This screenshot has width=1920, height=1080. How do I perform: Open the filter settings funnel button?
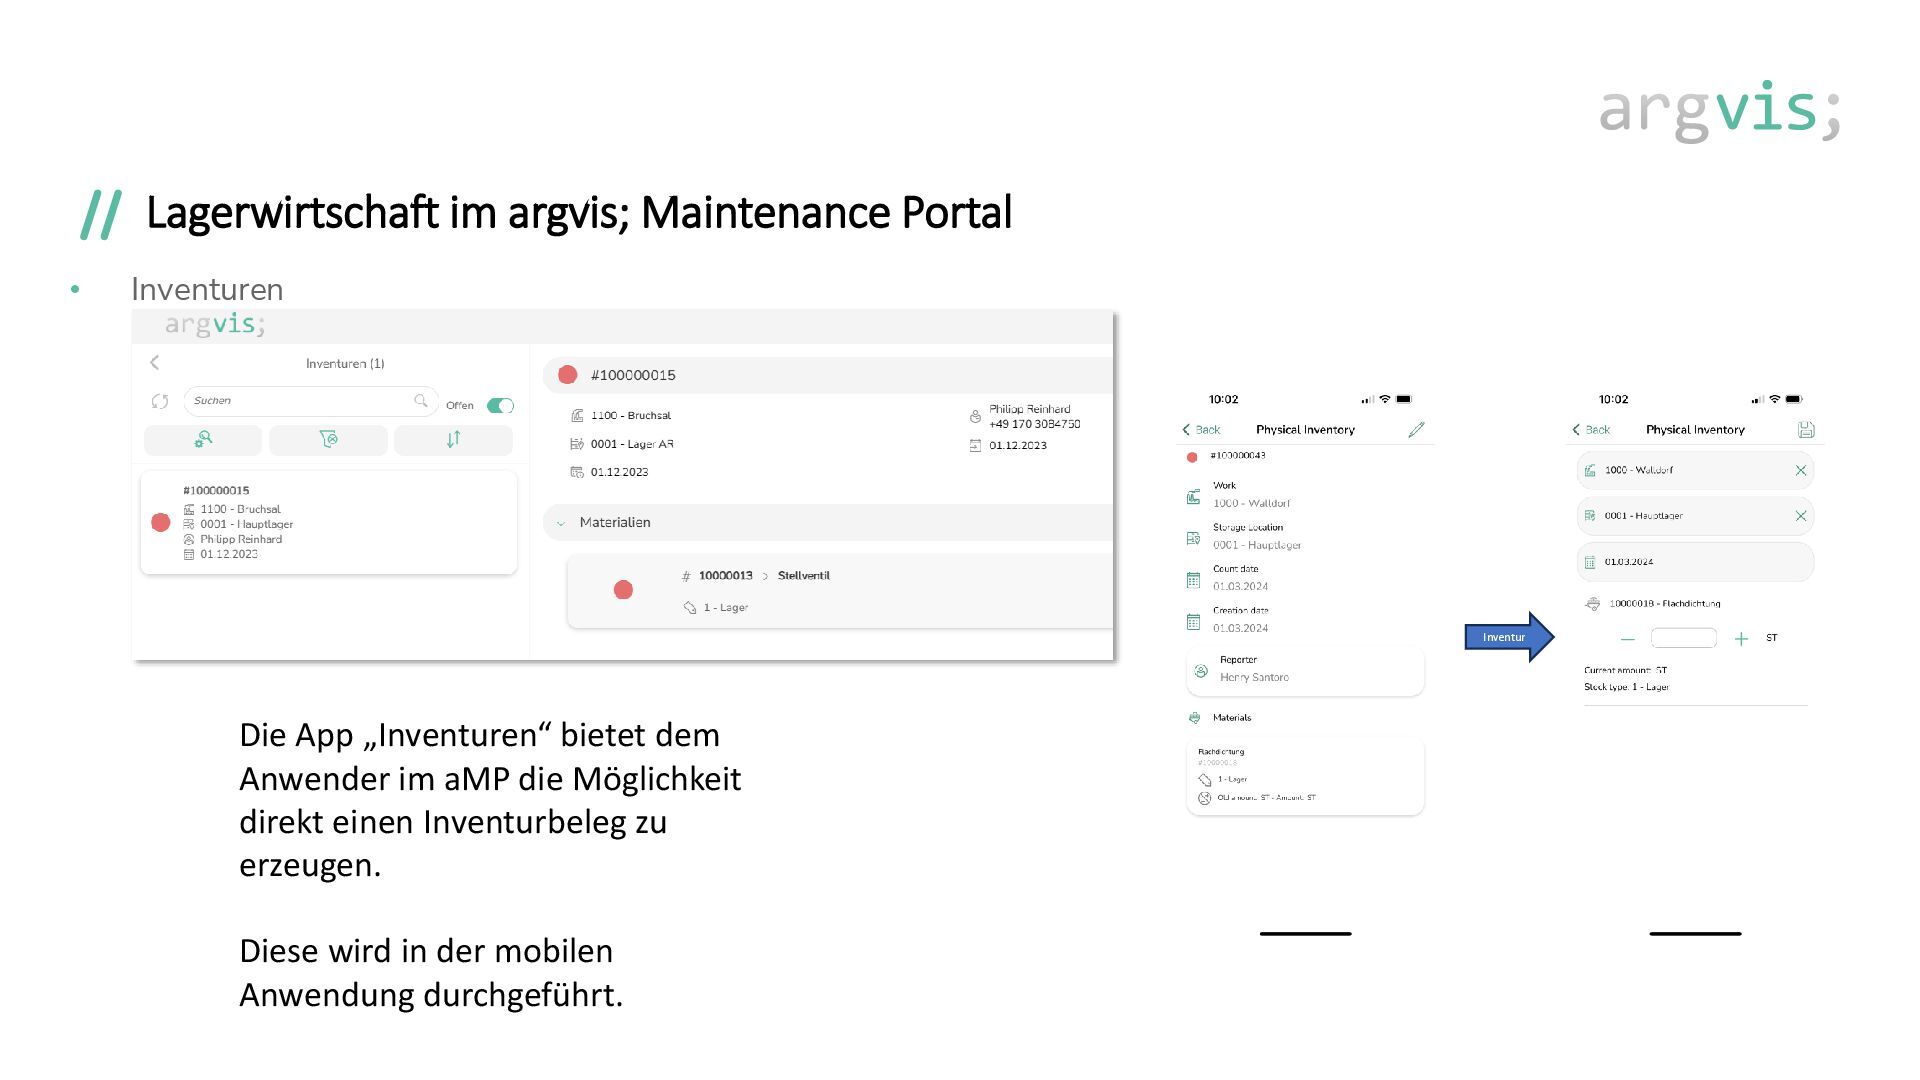click(328, 439)
